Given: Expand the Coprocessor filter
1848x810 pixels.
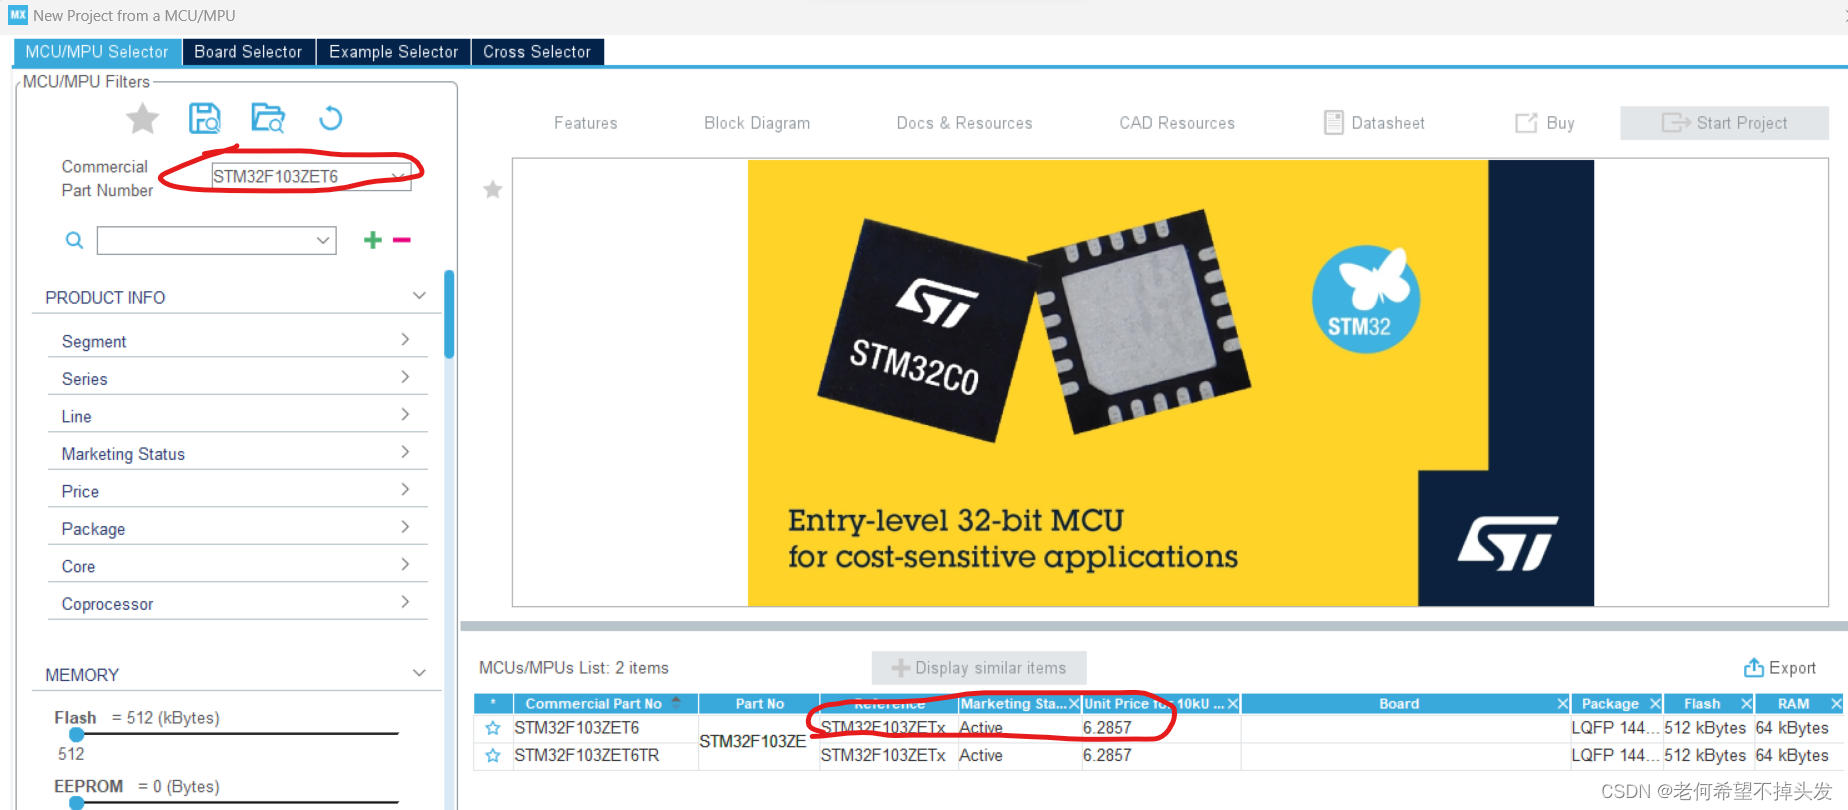Looking at the screenshot, I should click(405, 602).
